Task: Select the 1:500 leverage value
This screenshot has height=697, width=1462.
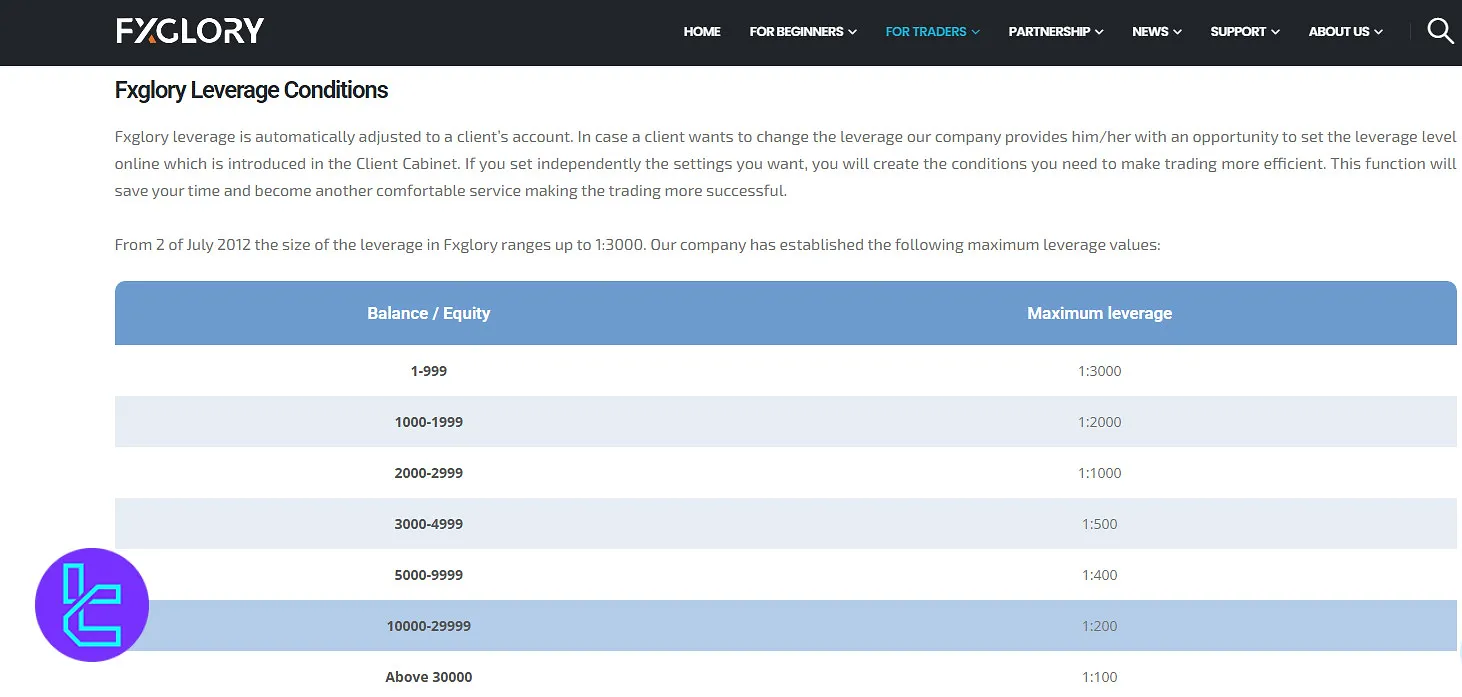Action: pos(1099,524)
